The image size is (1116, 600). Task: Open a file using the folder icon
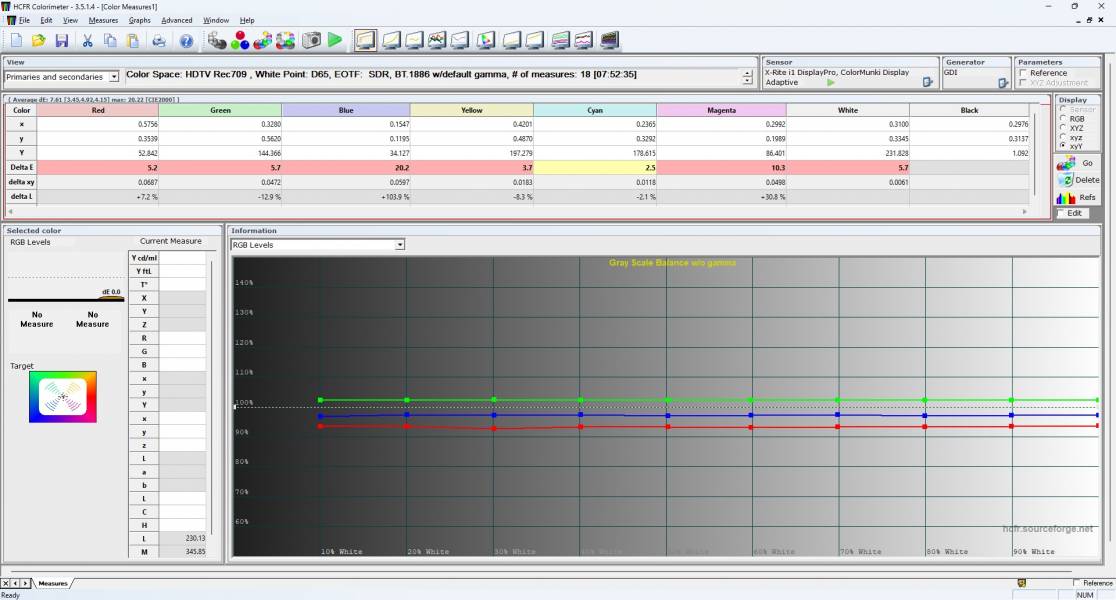coord(39,41)
